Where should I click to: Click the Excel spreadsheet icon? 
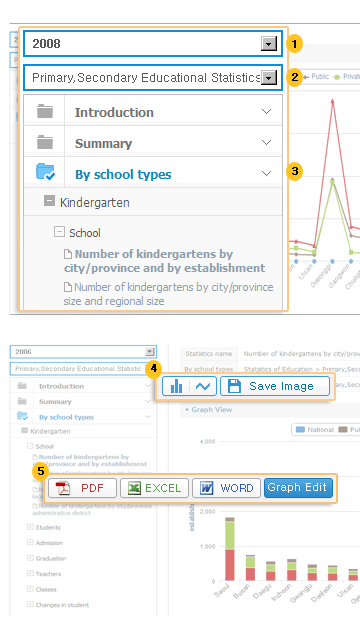(x=134, y=488)
